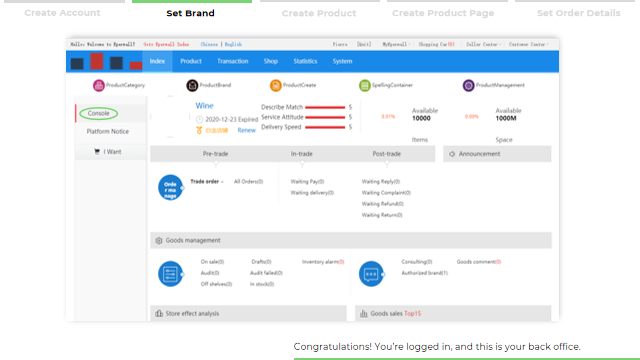Switch to the Index tab
Viewport: 640px width, 360px height.
[157, 61]
